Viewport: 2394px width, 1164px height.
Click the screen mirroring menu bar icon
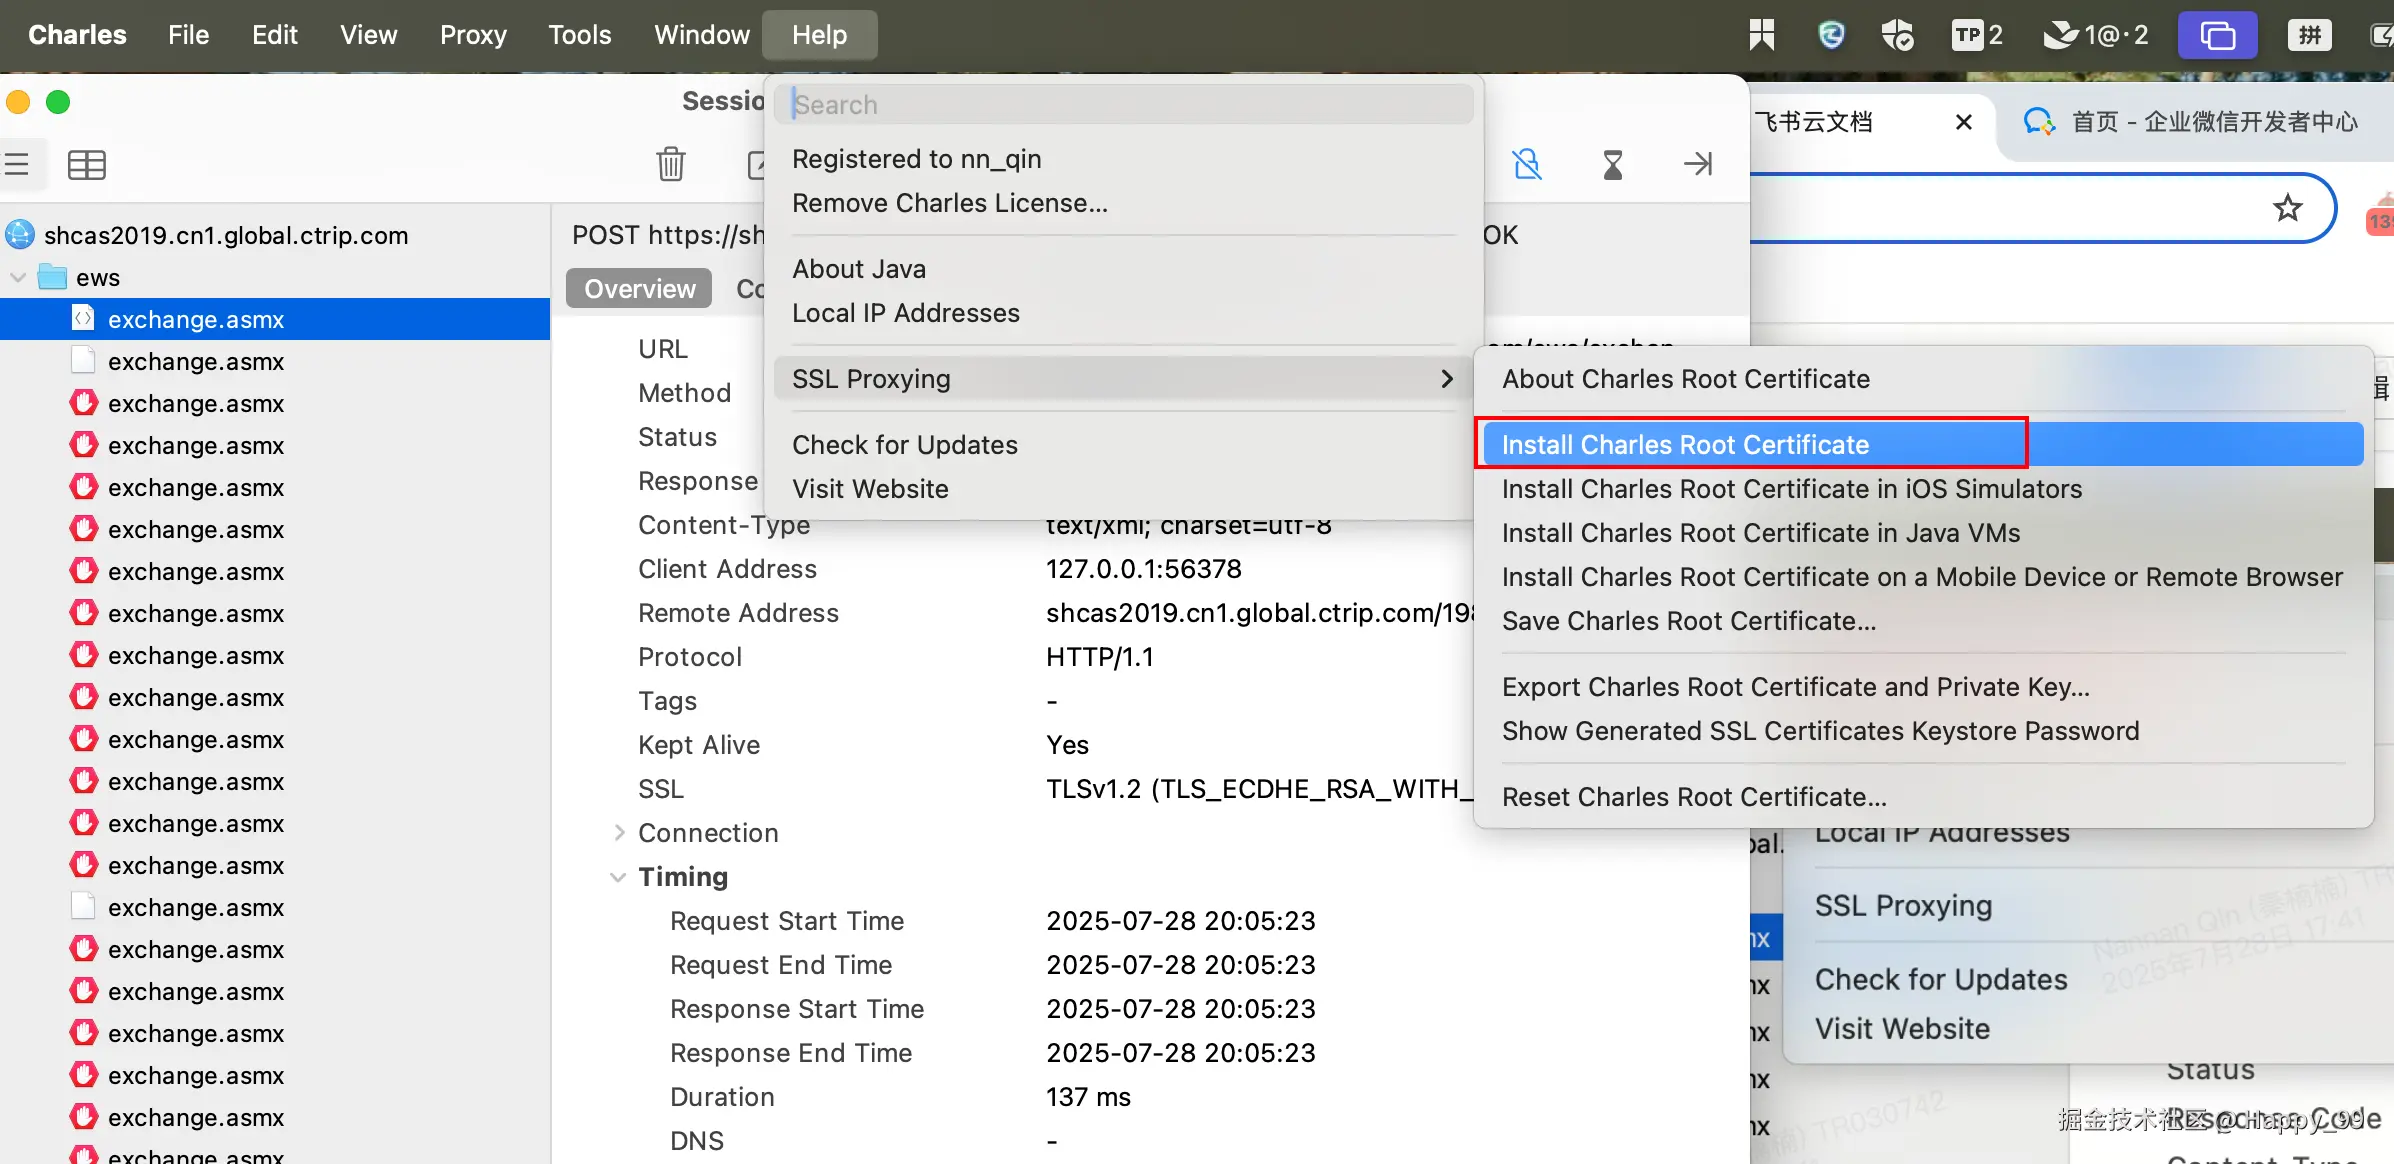(x=2217, y=36)
